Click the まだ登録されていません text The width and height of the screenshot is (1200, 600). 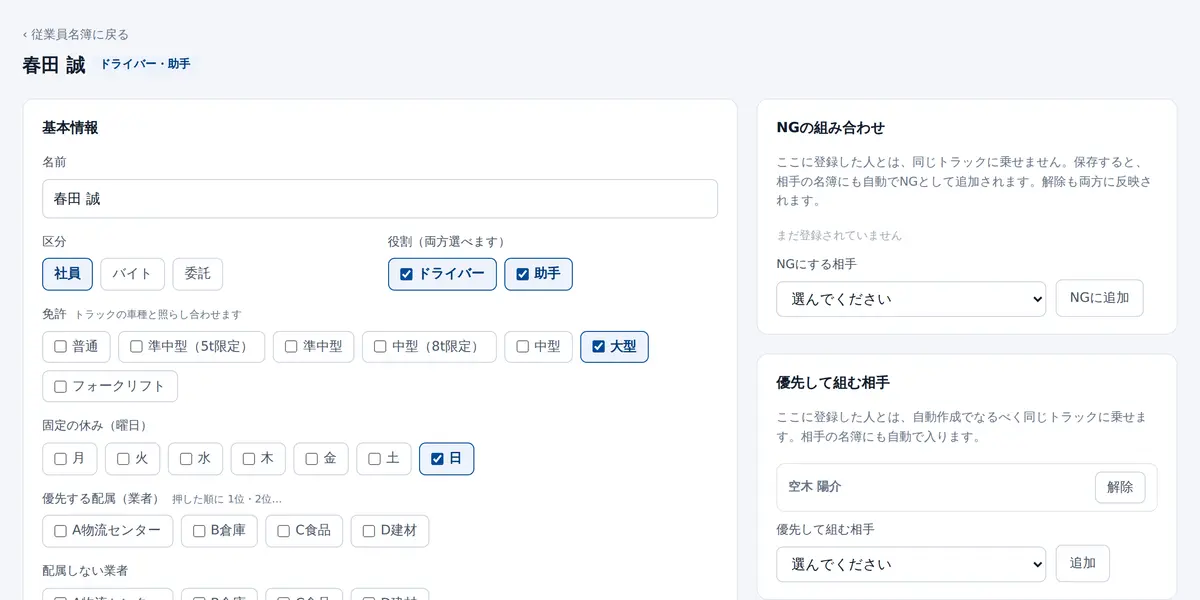(839, 236)
